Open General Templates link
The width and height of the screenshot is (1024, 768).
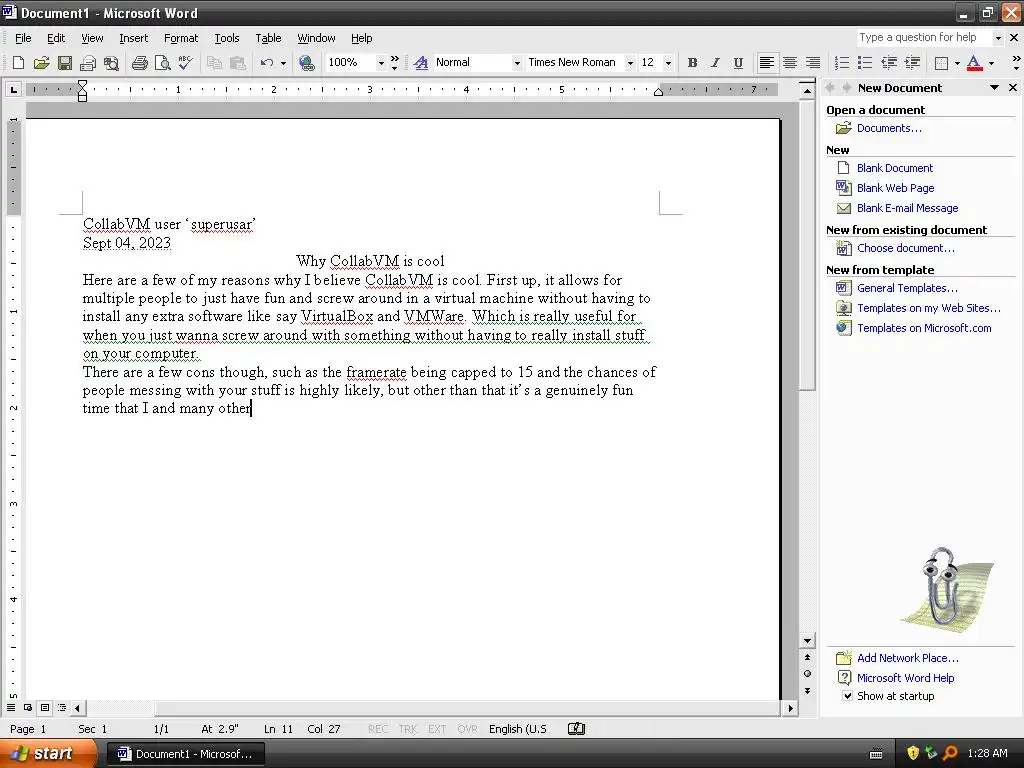pyautogui.click(x=907, y=288)
